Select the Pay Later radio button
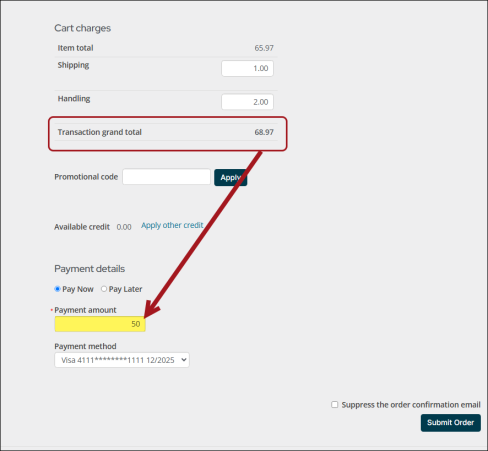Image resolution: width=488 pixels, height=451 pixels. pyautogui.click(x=104, y=289)
